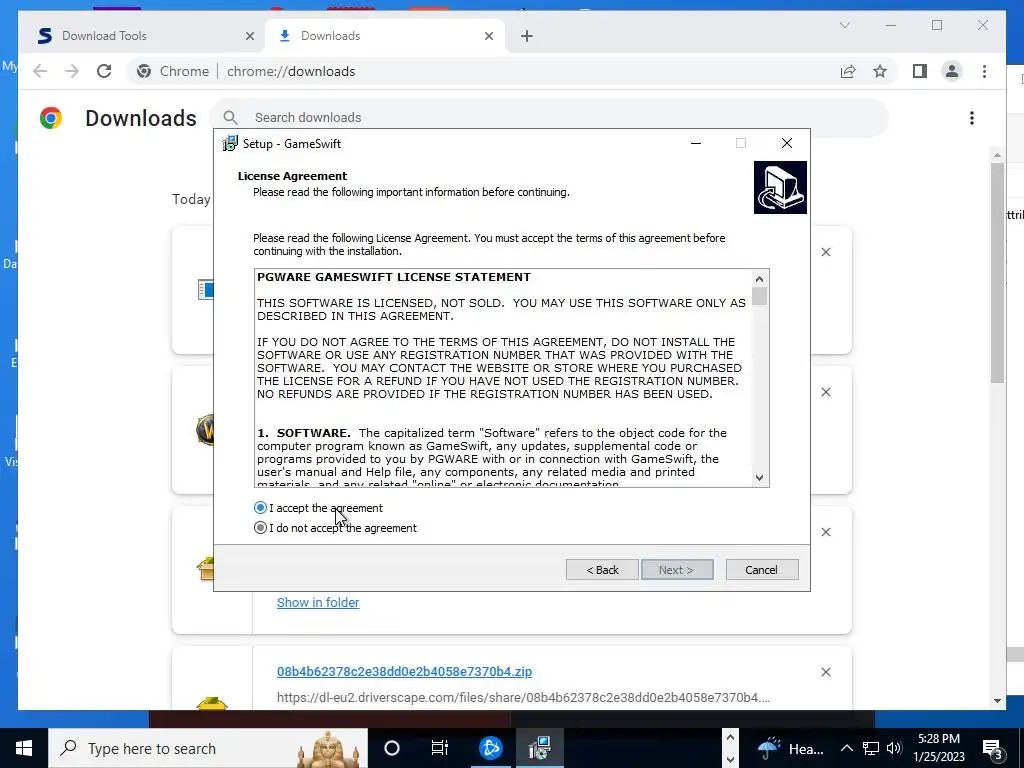
Task: Close the Download Tools tab
Action: pyautogui.click(x=249, y=36)
